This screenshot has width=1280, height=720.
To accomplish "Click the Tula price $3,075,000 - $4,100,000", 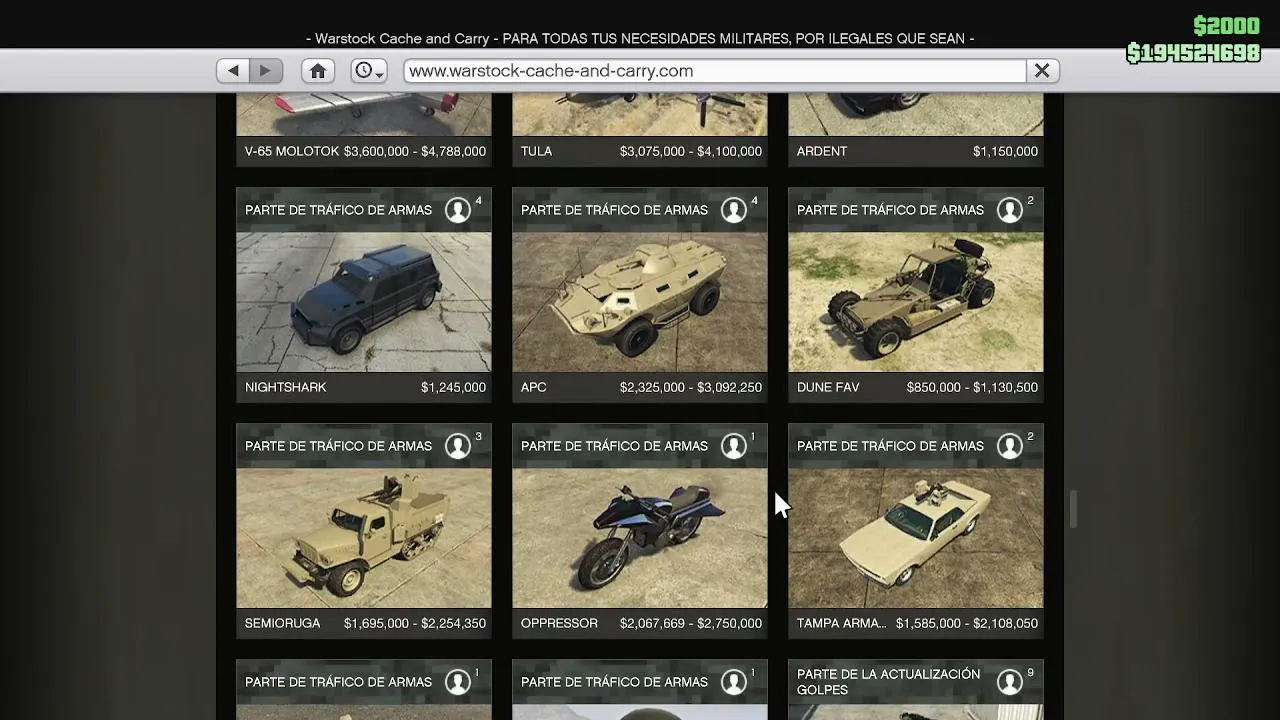I will [x=691, y=151].
